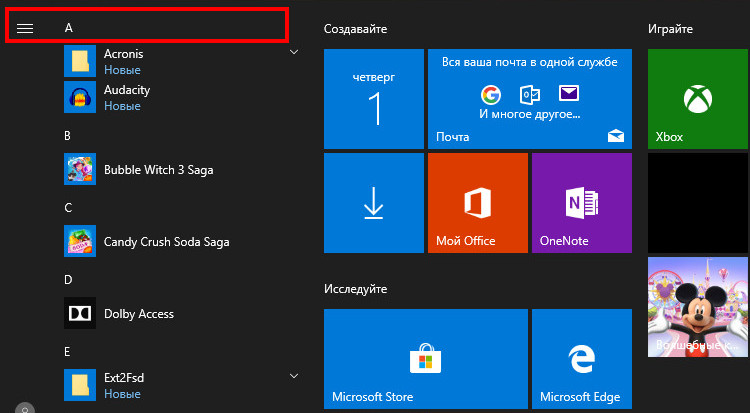Click the Исследуйте group title
The image size is (750, 413).
click(x=355, y=289)
